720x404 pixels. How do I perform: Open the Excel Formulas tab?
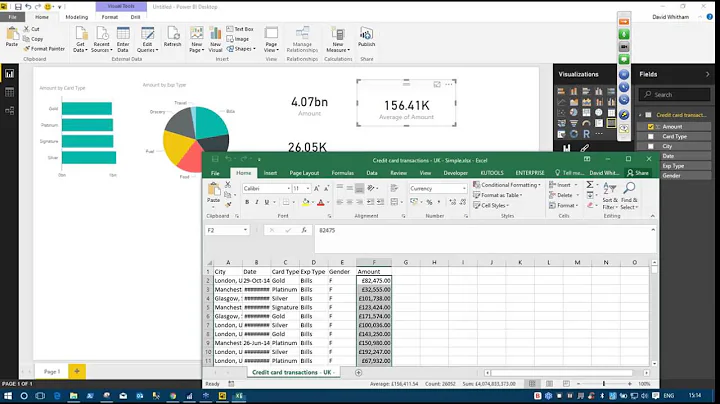pos(343,173)
